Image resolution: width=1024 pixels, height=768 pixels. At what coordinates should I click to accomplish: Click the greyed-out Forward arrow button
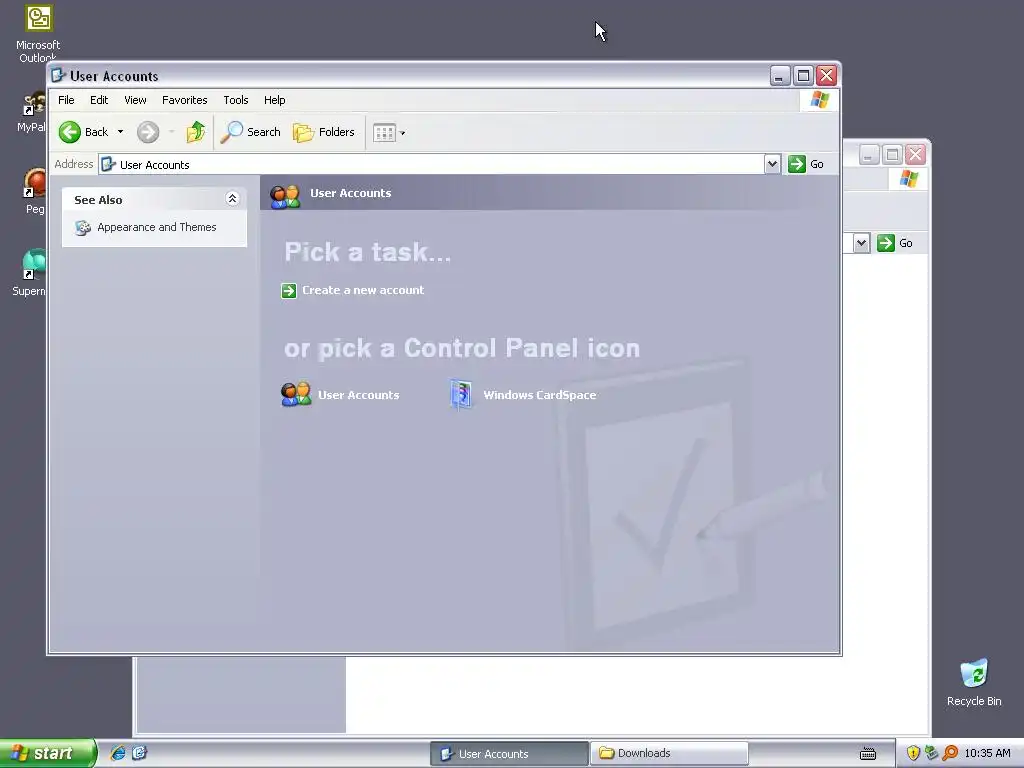pyautogui.click(x=148, y=132)
